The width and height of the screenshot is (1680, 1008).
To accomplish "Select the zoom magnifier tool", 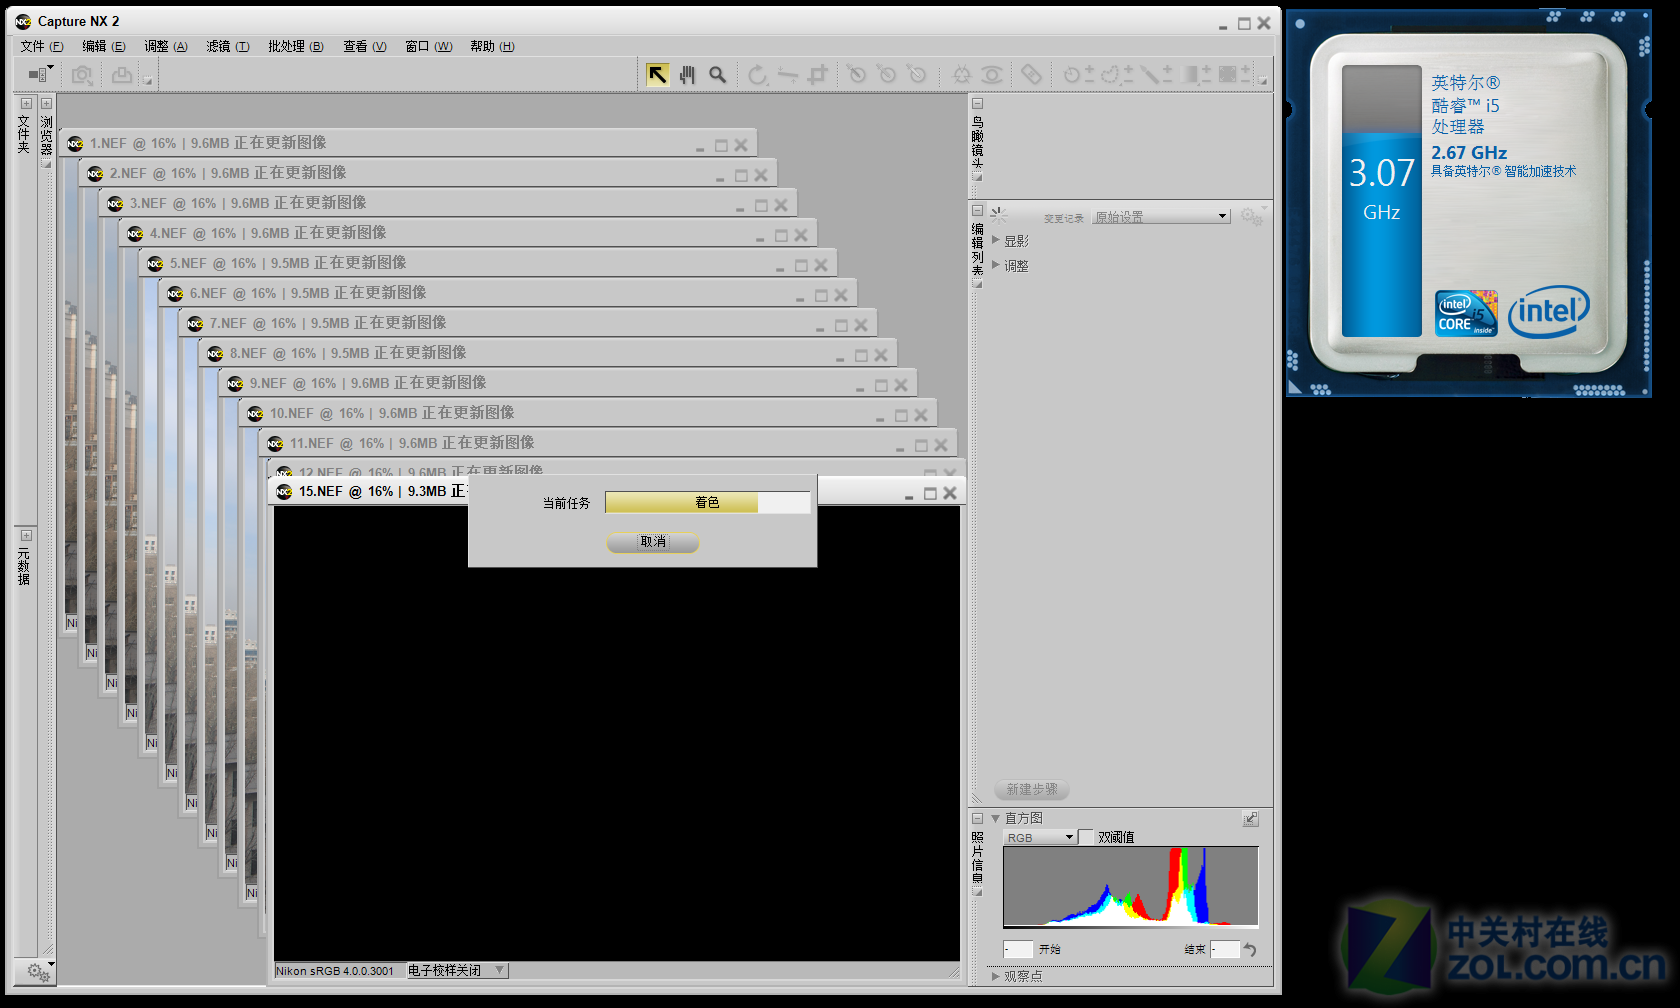I will coord(717,75).
